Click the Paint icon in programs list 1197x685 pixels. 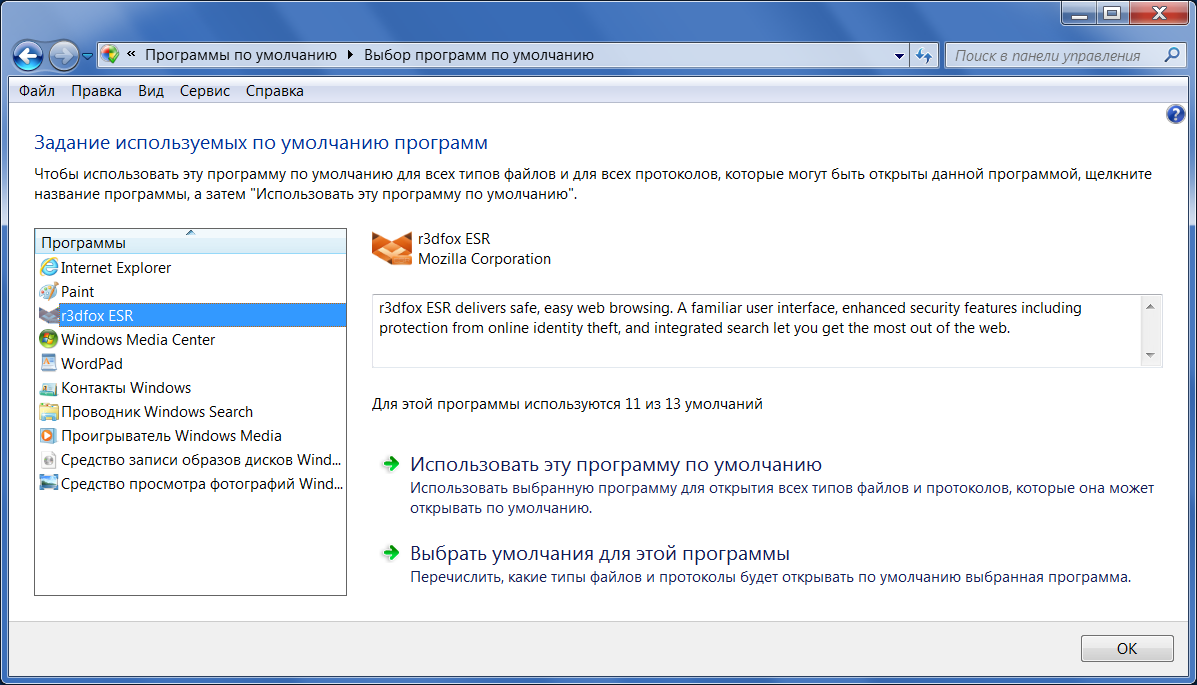tap(49, 292)
